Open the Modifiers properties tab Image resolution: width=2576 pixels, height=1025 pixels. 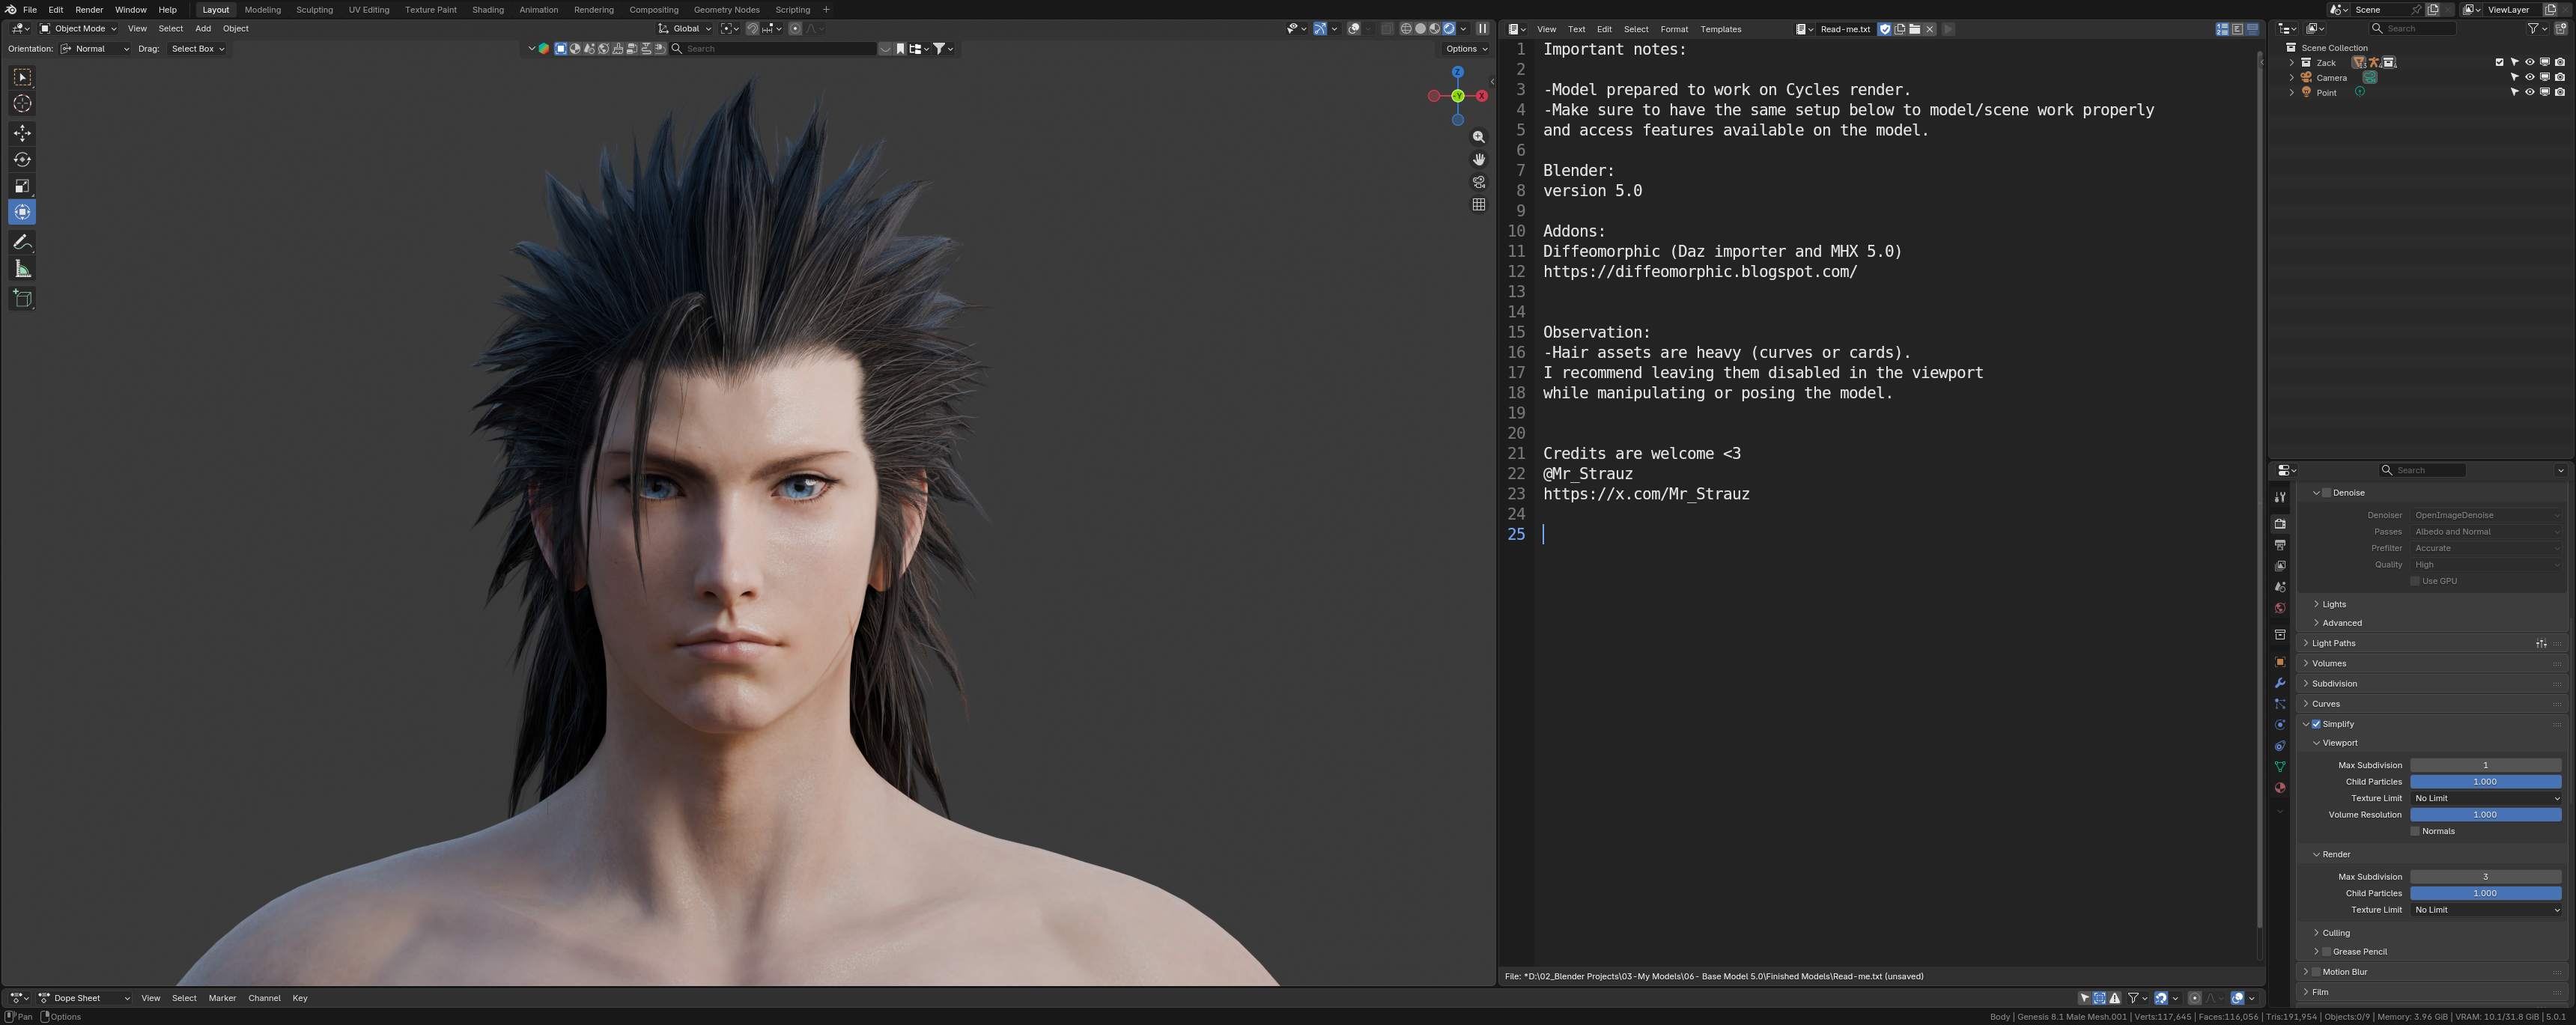(x=2280, y=683)
